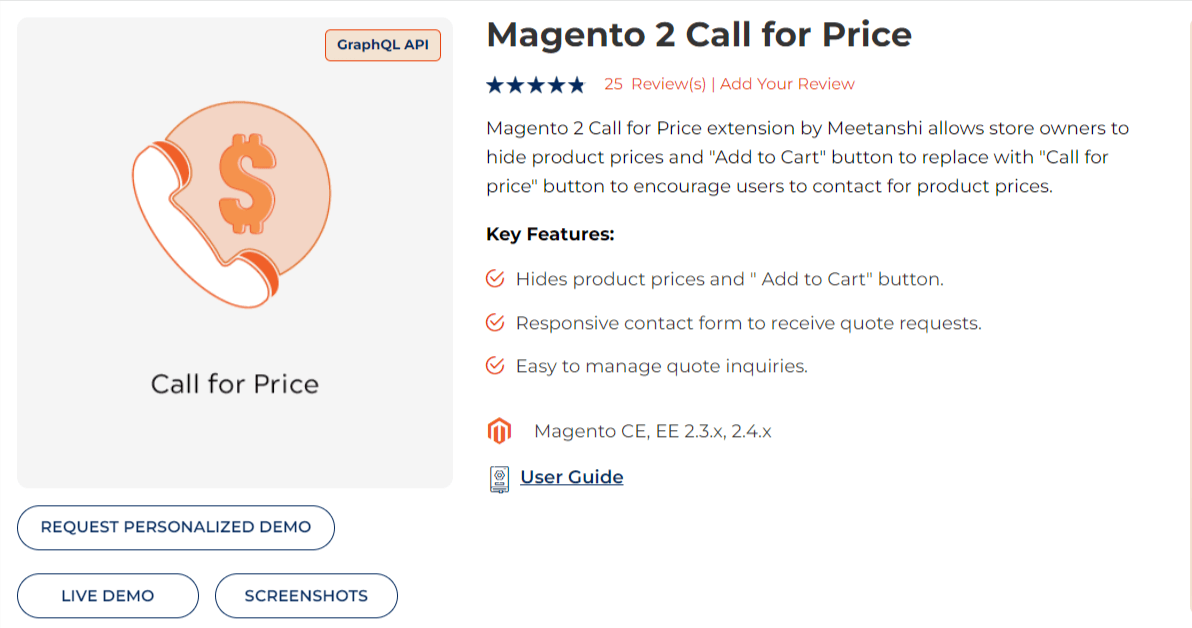The height and width of the screenshot is (628, 1192).
Task: Click the checkmark beside 'Hides product prices'
Action: [x=495, y=279]
